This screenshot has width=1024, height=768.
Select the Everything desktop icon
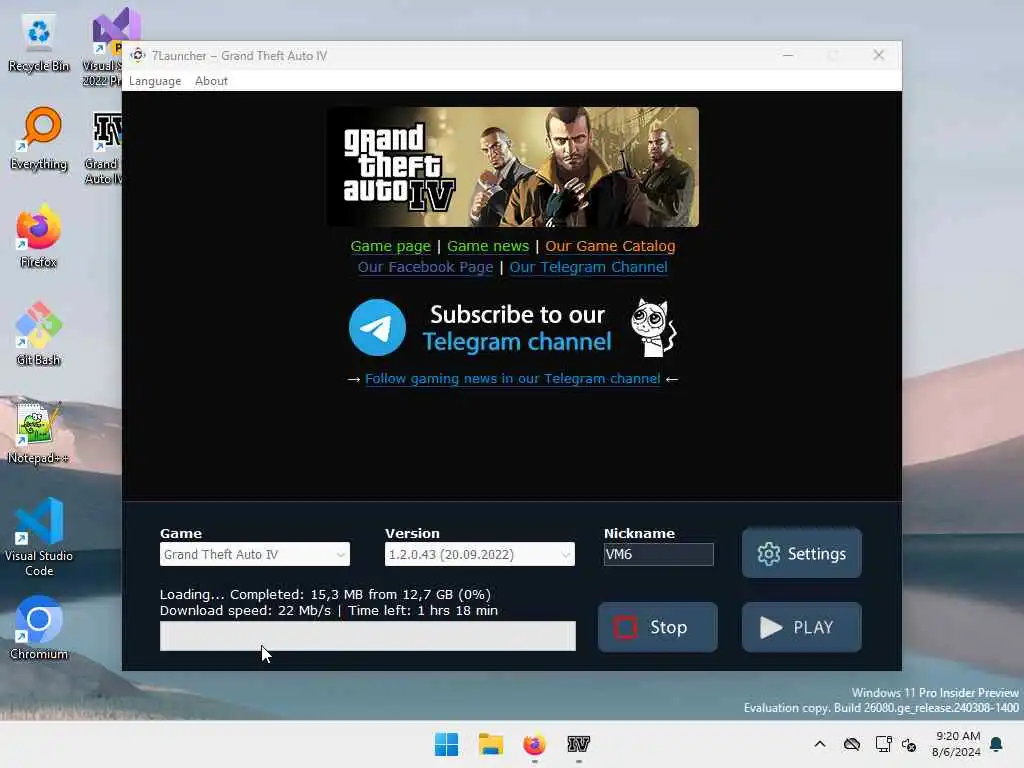click(x=39, y=138)
